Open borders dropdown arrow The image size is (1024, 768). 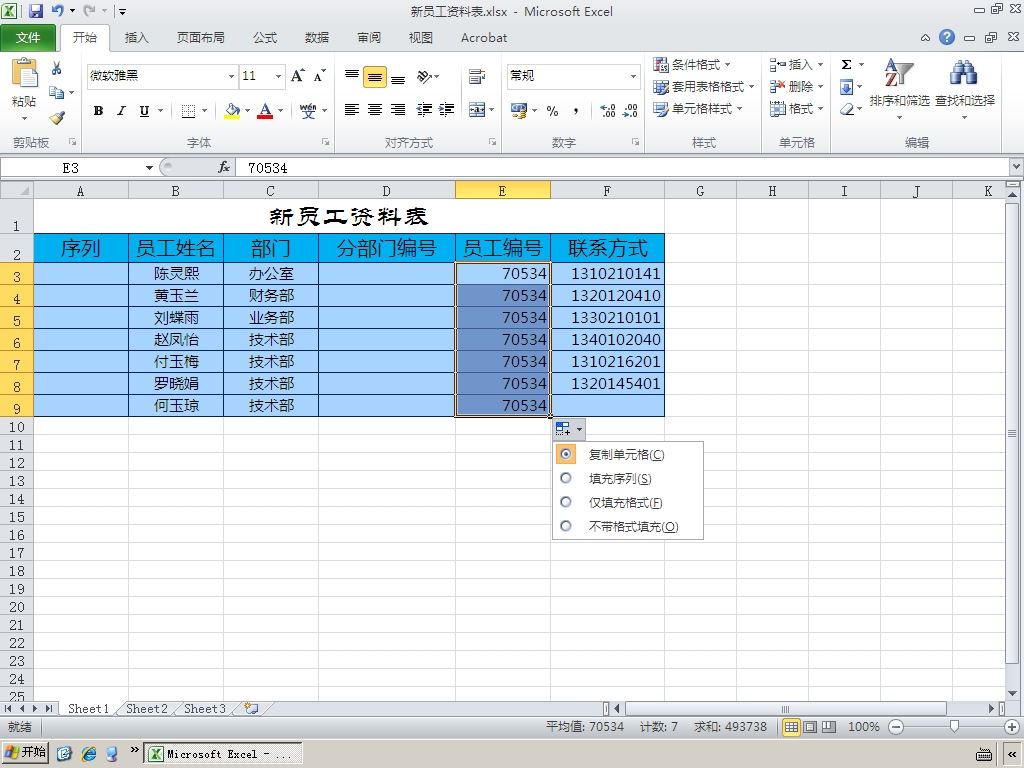[204, 111]
